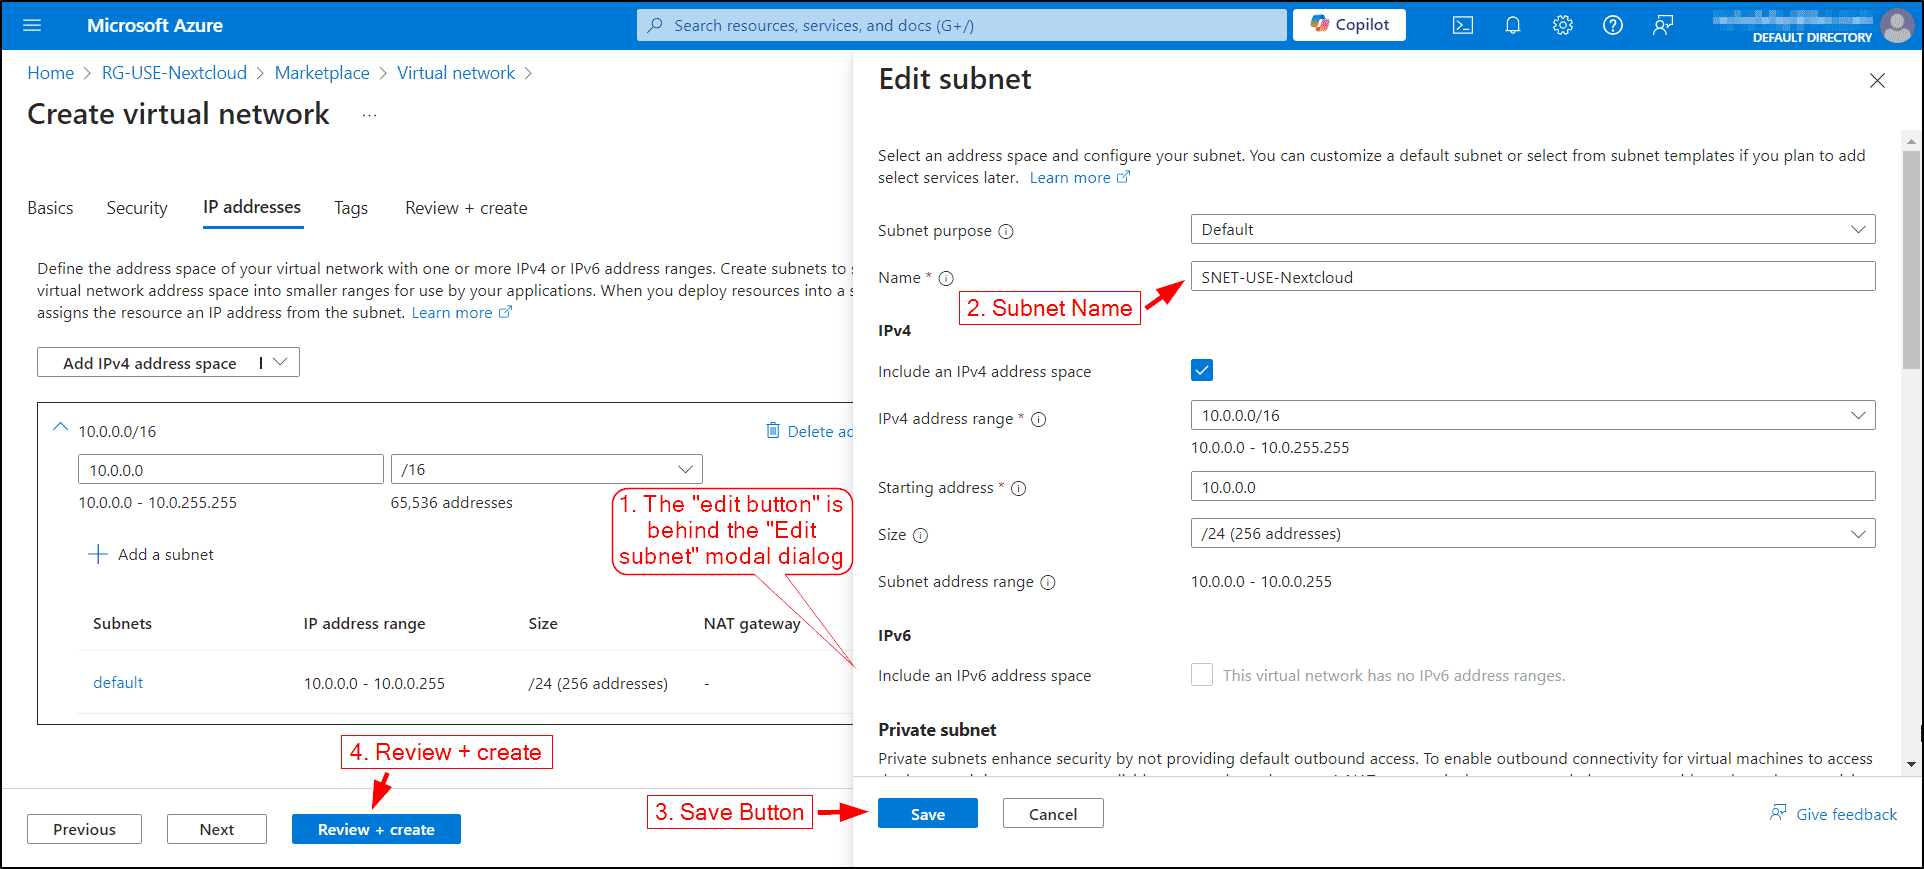Open the IPv4 address range dropdown
Image resolution: width=1924 pixels, height=869 pixels.
(1533, 415)
